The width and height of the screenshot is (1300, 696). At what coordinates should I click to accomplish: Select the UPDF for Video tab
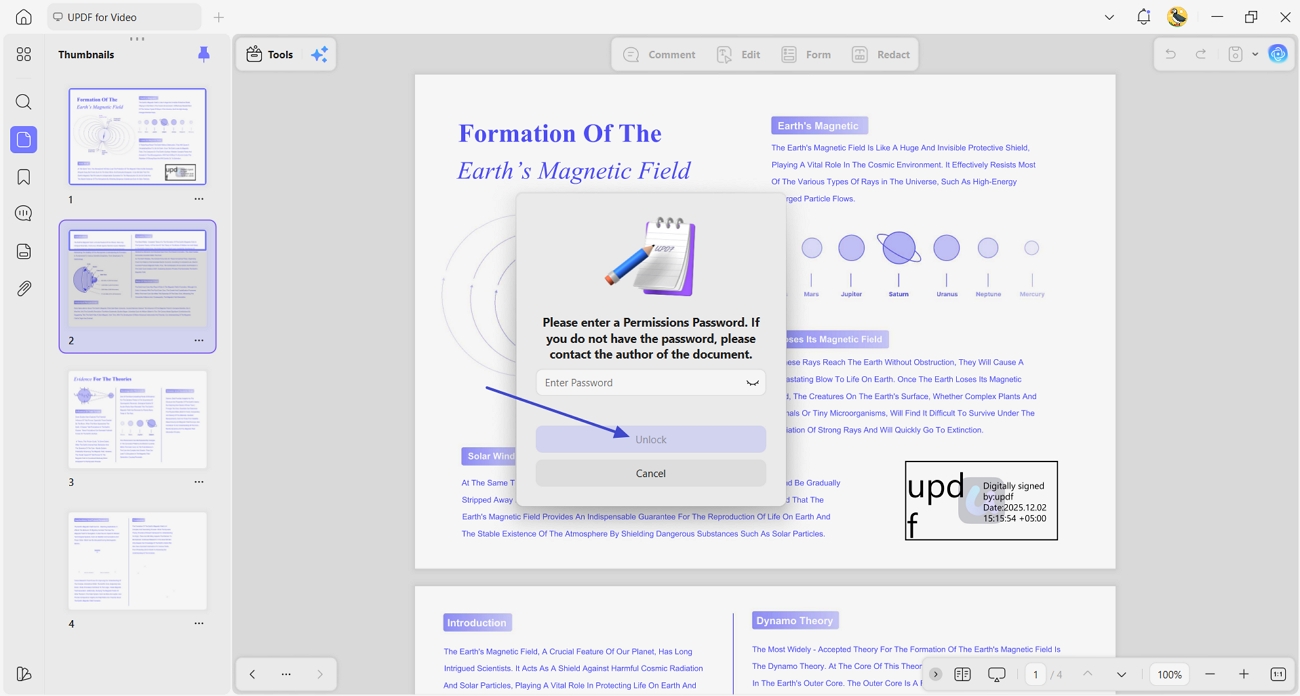click(124, 17)
